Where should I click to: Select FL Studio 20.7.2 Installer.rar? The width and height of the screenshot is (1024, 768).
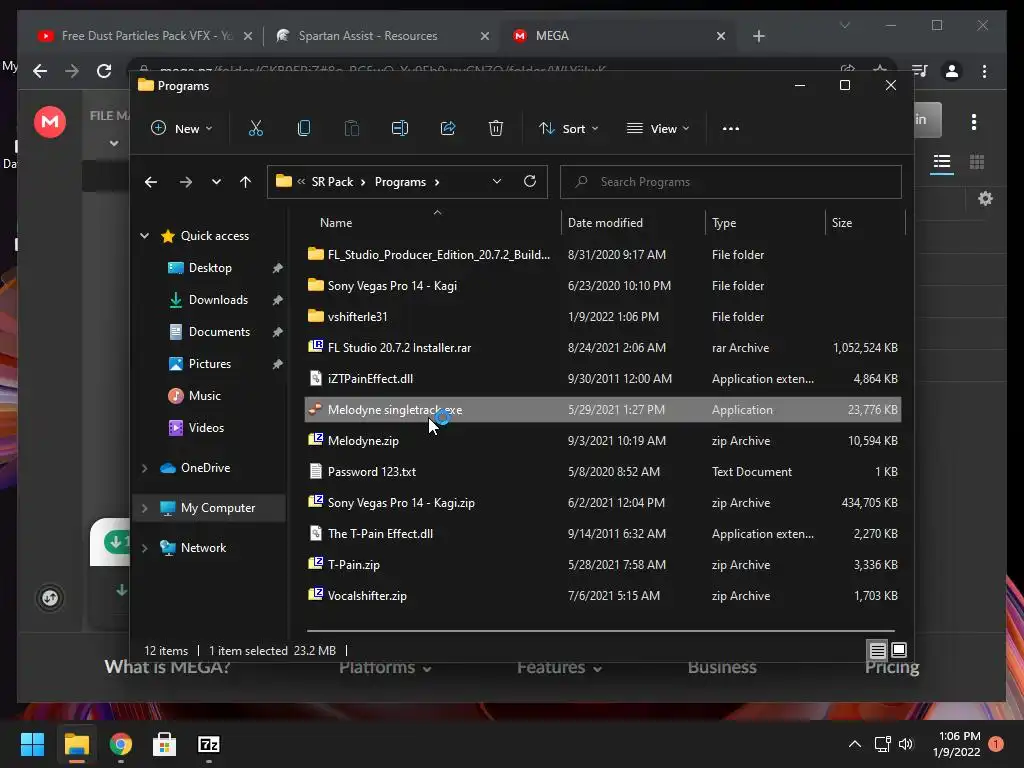[602, 347]
